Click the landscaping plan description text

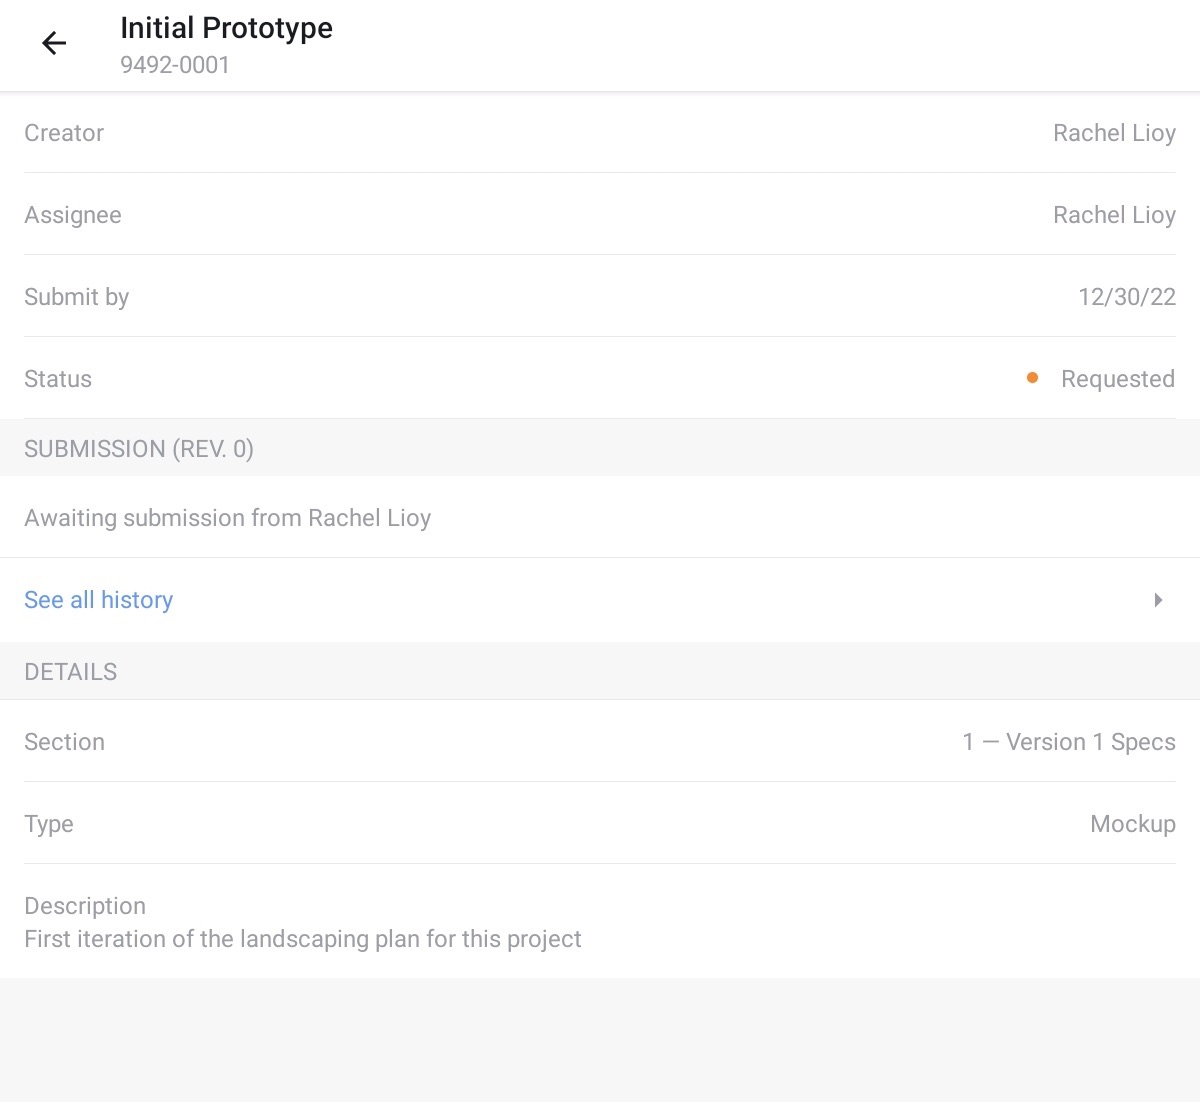(303, 939)
